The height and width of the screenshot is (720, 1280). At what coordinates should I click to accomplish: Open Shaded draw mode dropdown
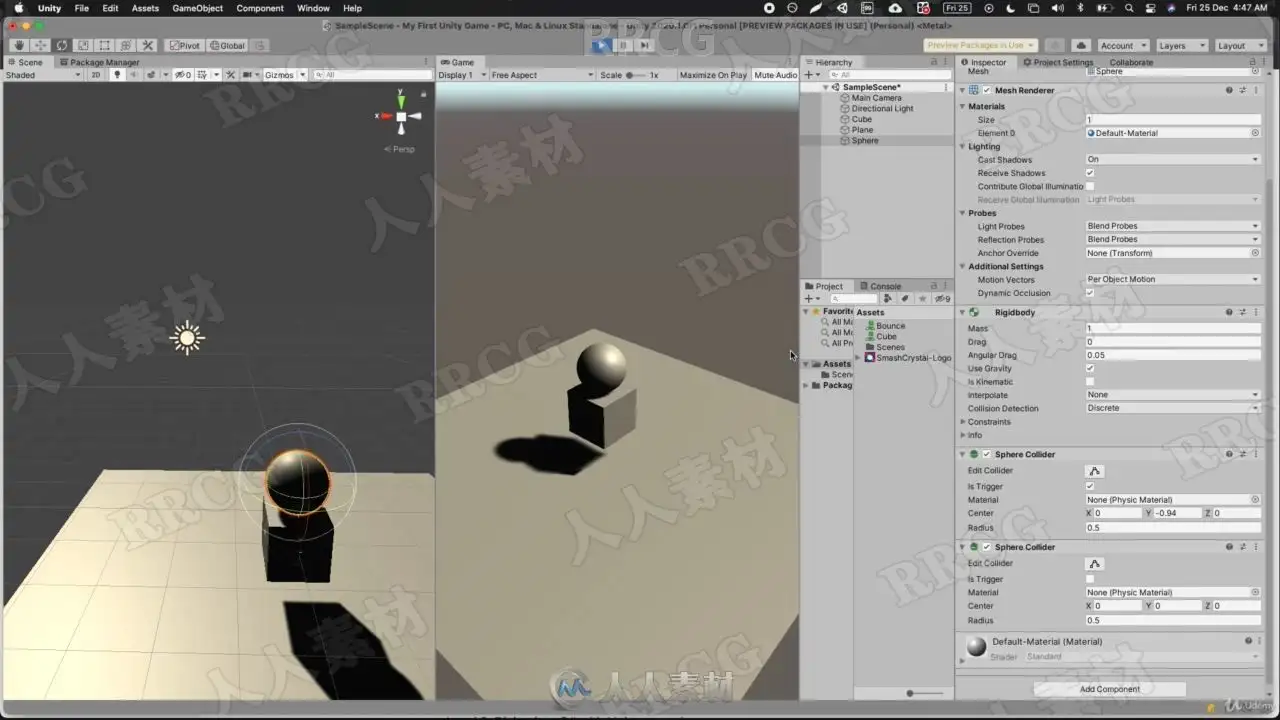[x=43, y=75]
